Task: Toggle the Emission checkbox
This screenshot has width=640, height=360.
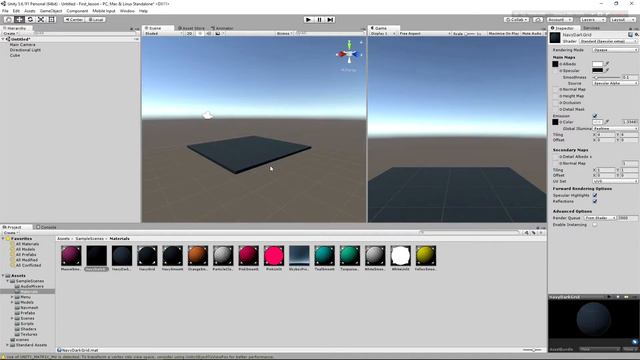Action: [595, 116]
